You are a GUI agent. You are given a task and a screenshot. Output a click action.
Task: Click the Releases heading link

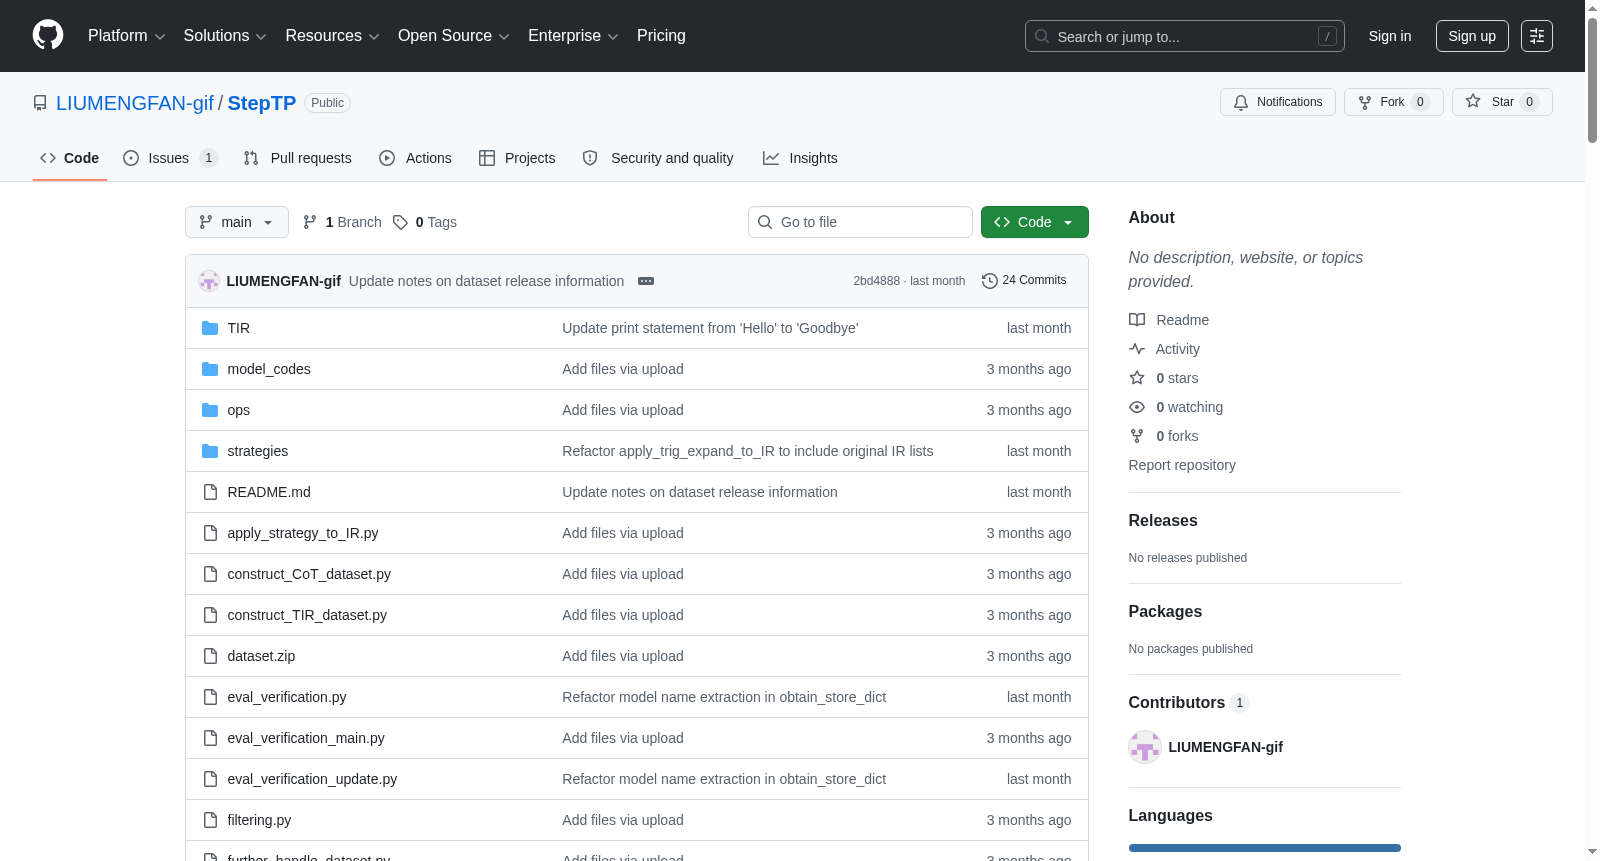[1163, 521]
